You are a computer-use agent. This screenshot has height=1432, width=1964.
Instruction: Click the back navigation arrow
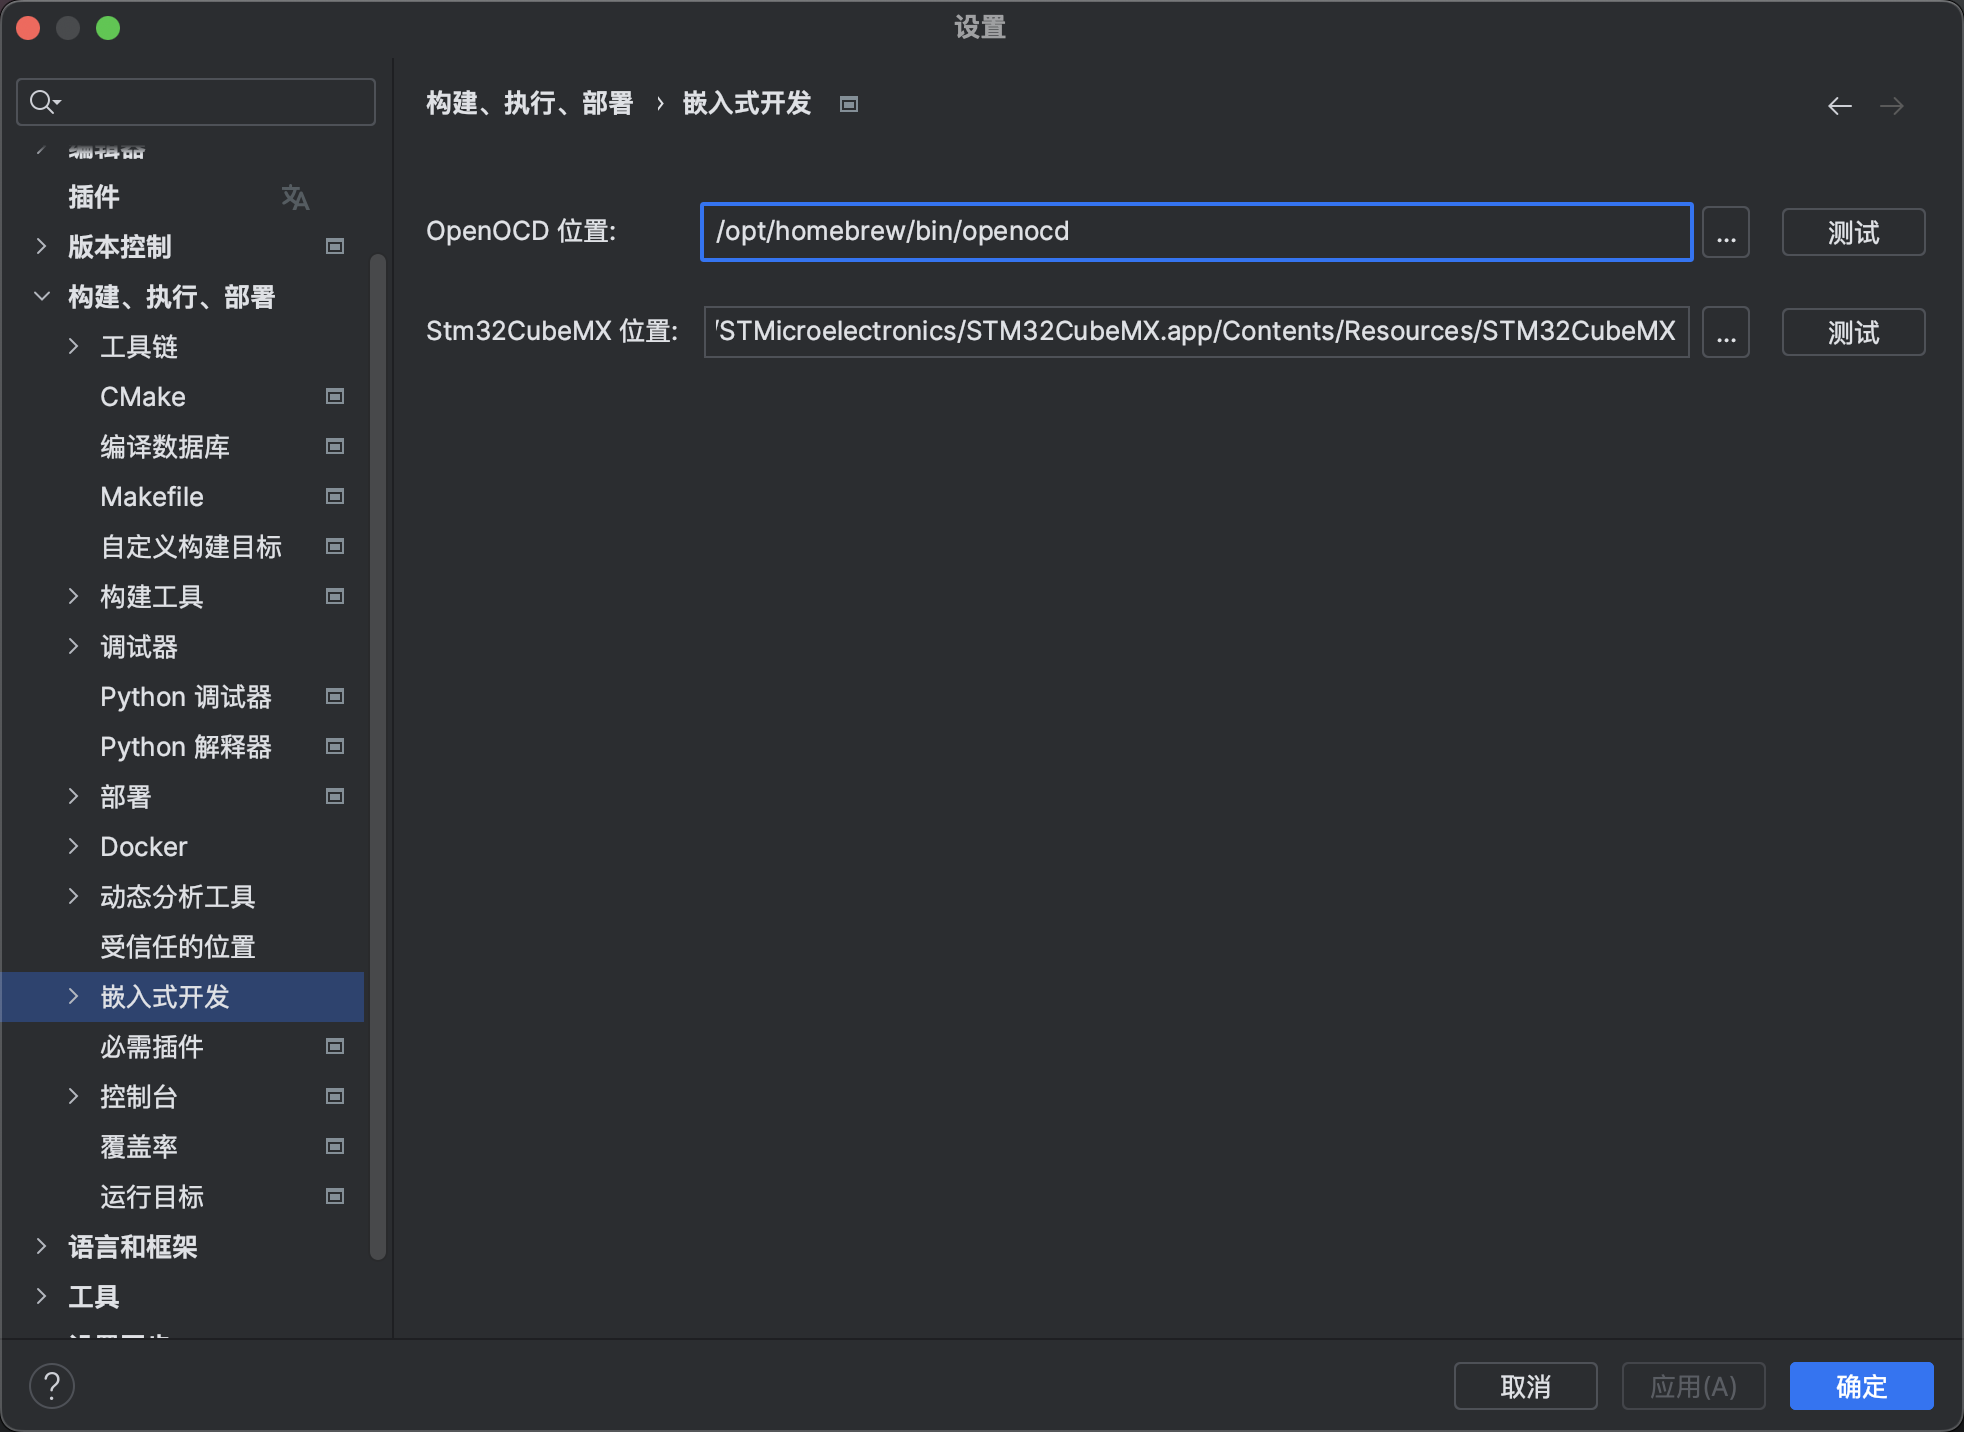(1839, 106)
